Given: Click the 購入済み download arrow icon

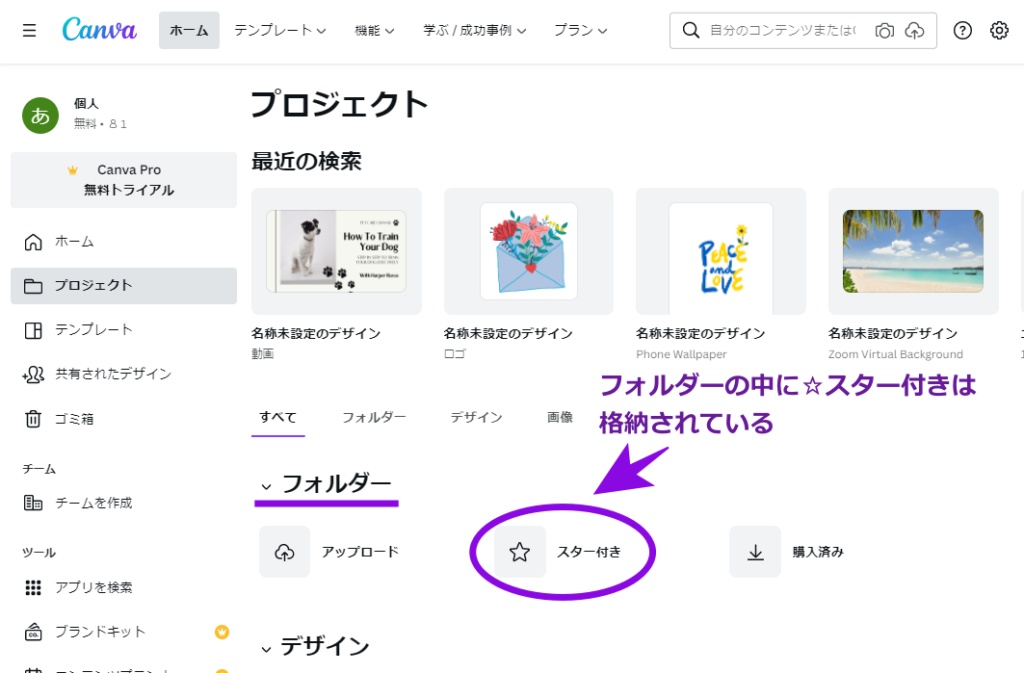Looking at the screenshot, I should point(755,552).
